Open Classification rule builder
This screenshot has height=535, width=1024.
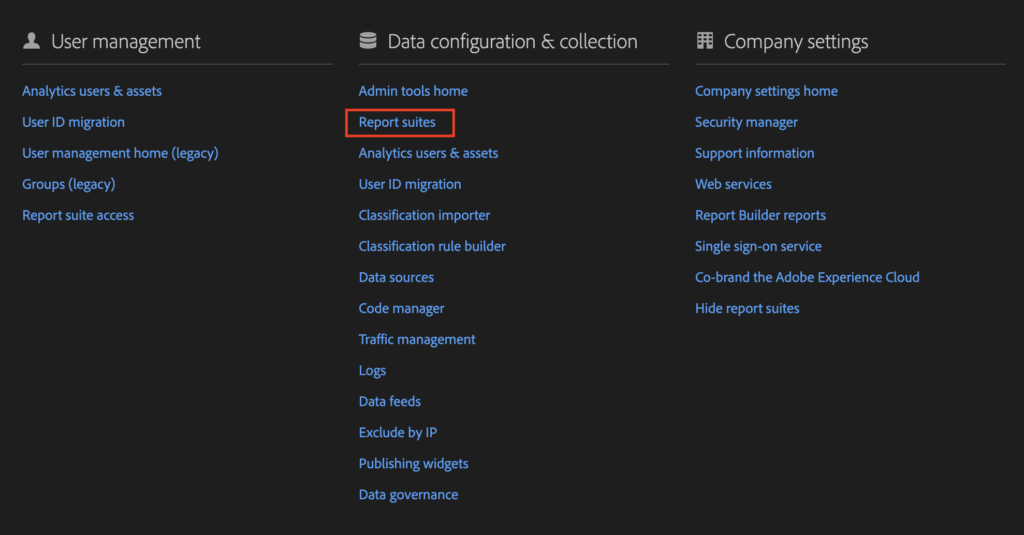432,246
